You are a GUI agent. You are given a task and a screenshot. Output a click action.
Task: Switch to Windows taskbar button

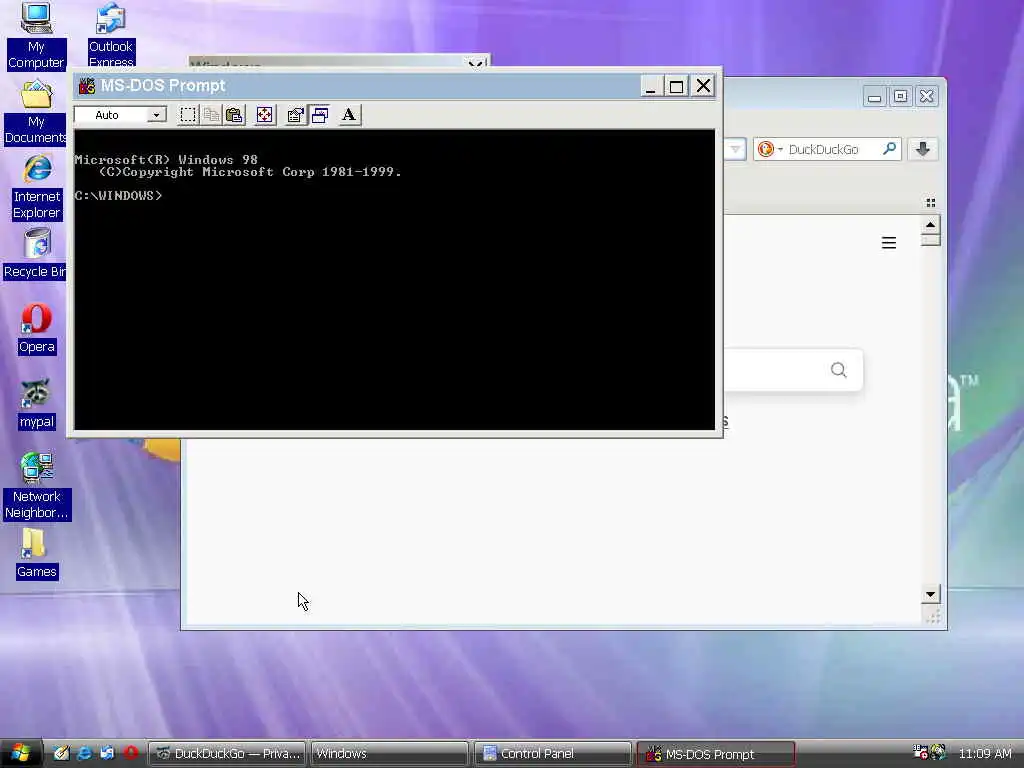(390, 754)
